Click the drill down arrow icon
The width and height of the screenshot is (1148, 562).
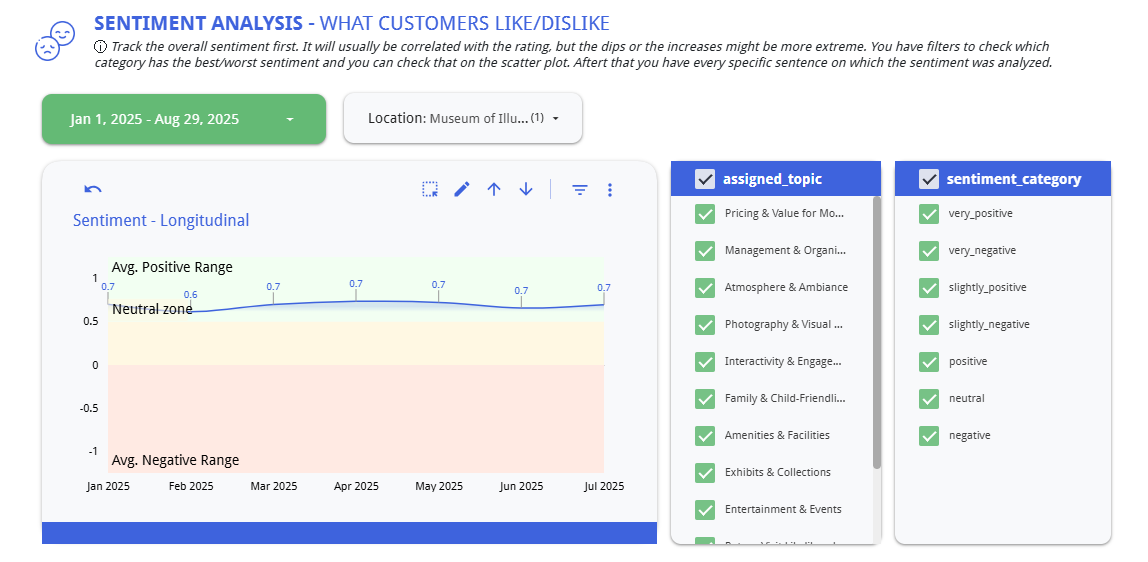pos(526,189)
